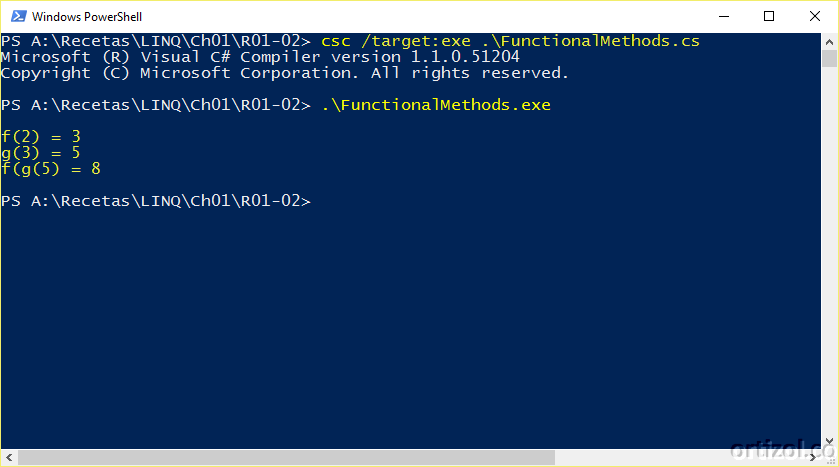This screenshot has height=467, width=839.
Task: Click the horizontal scrollbar left arrow
Action: [9, 457]
